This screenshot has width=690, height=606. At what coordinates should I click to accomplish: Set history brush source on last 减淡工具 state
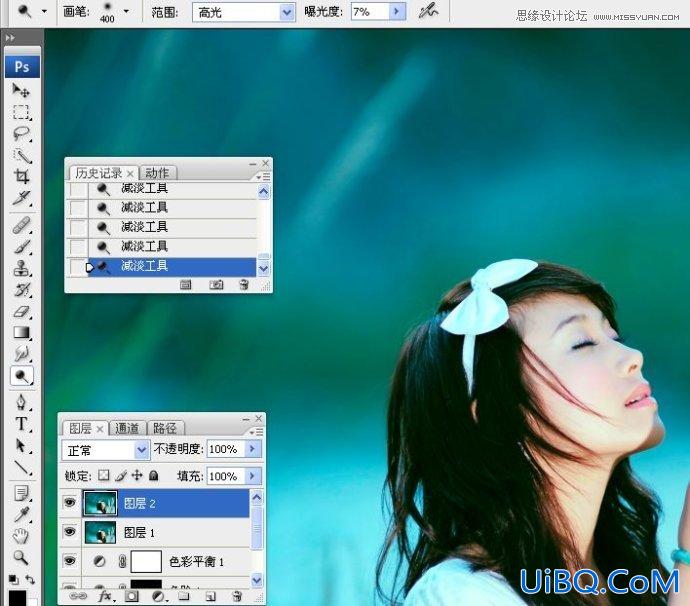[x=78, y=267]
